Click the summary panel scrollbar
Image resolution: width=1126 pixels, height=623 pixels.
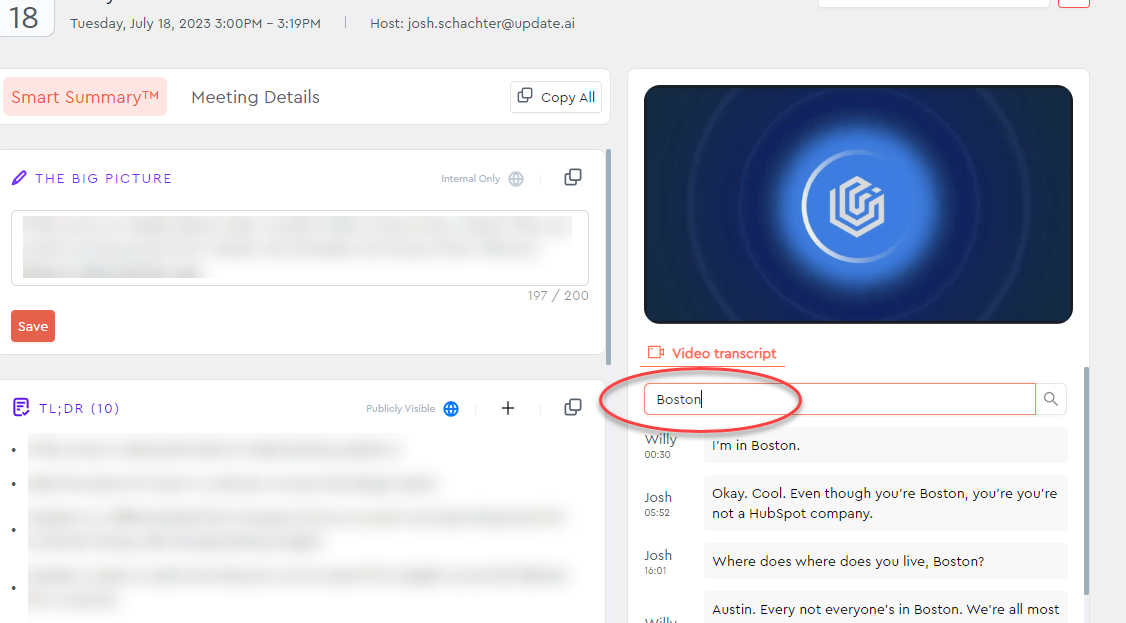point(608,257)
